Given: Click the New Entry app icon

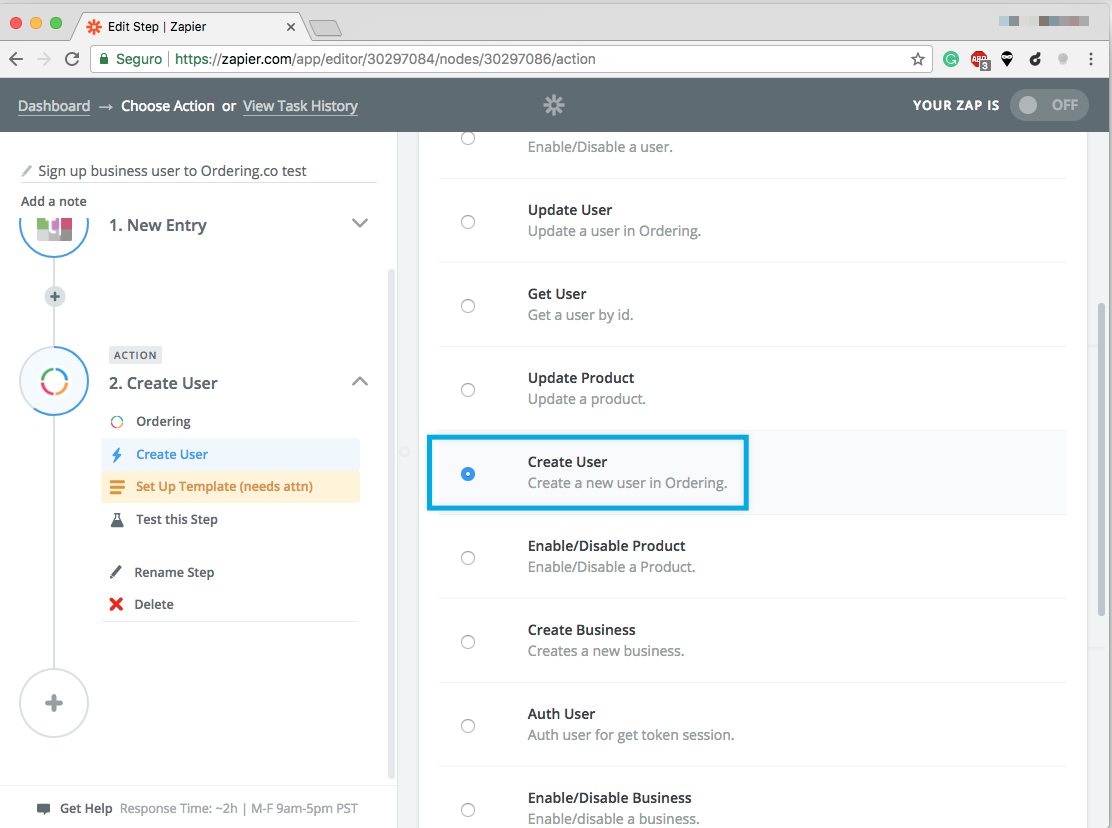Looking at the screenshot, I should 55,228.
